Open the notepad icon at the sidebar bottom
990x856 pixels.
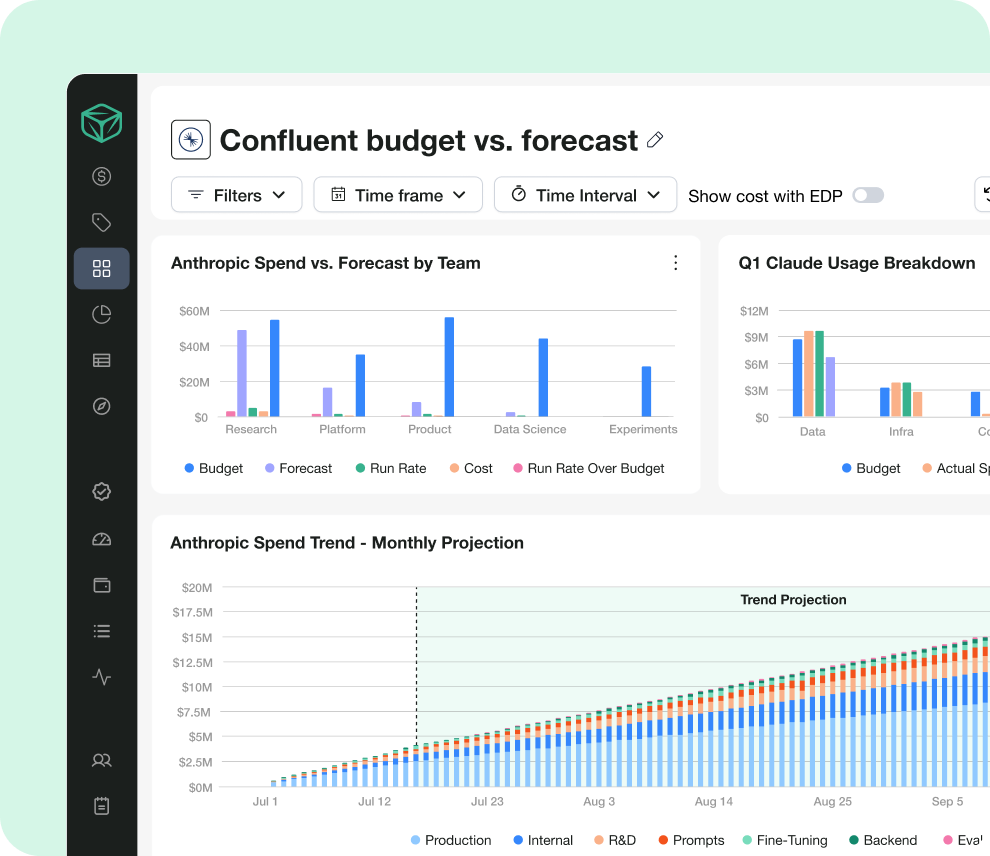click(x=101, y=806)
